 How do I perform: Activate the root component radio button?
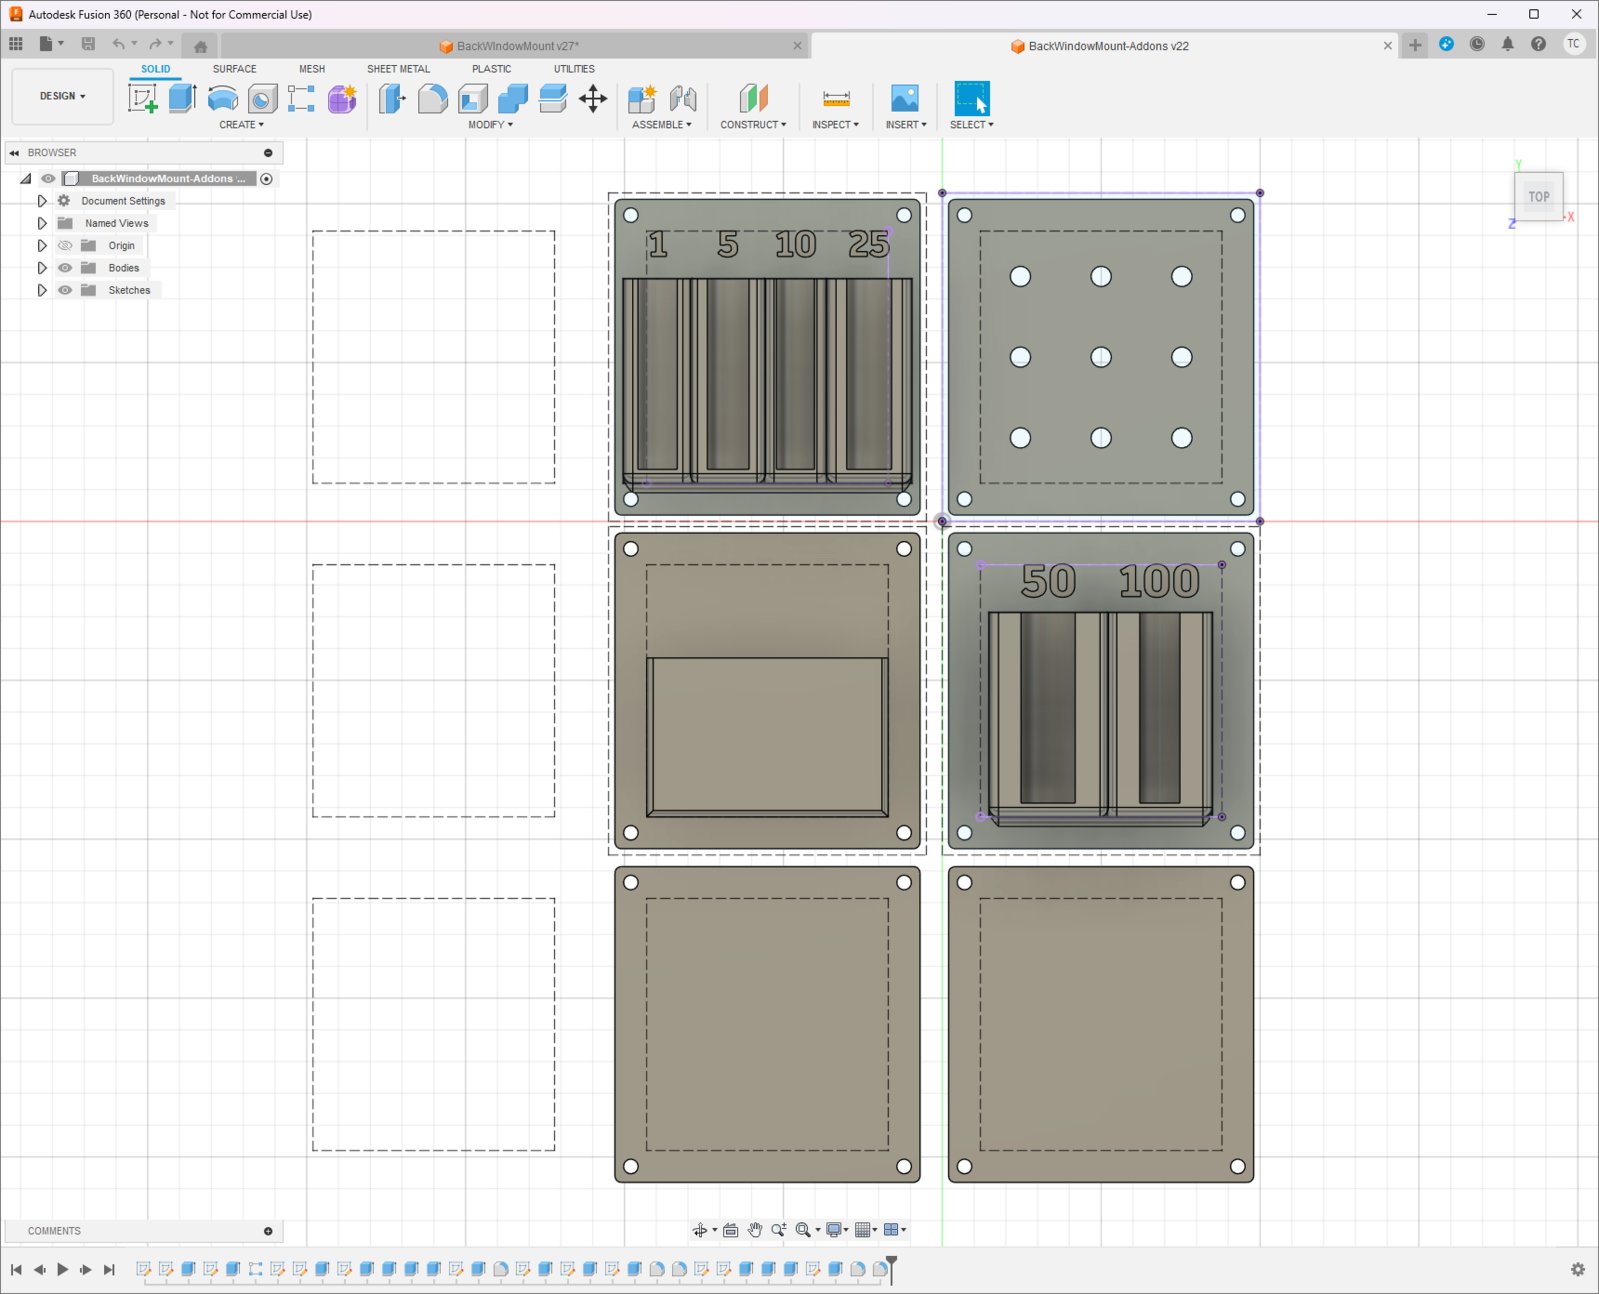(x=267, y=179)
